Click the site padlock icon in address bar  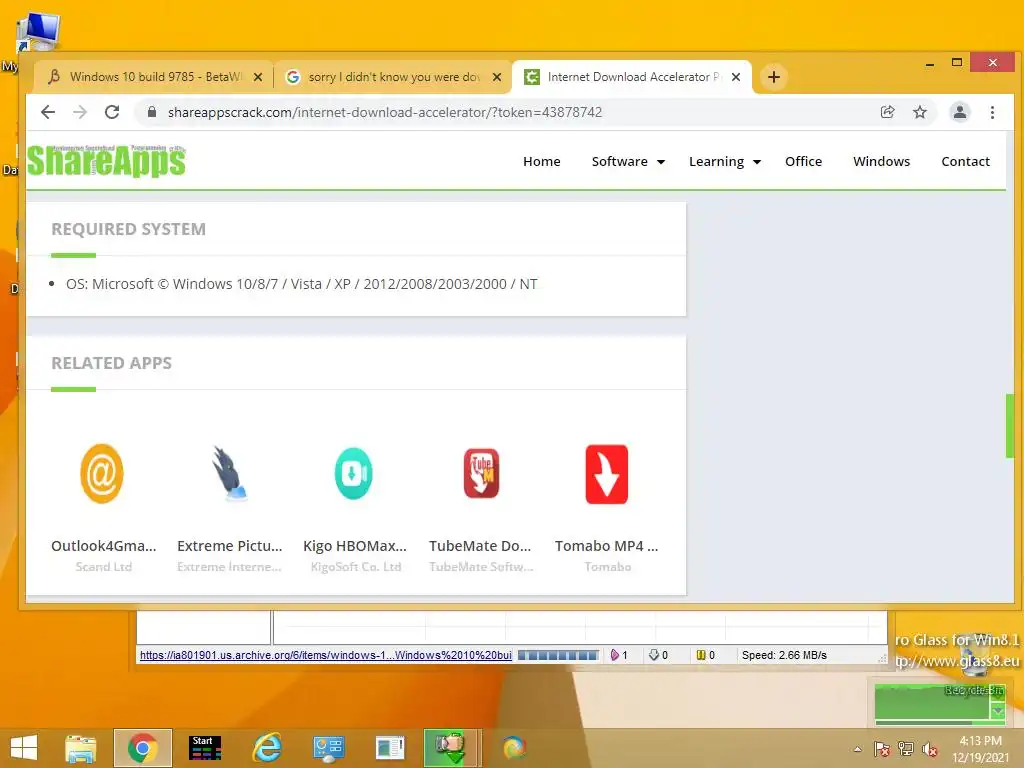[x=152, y=112]
